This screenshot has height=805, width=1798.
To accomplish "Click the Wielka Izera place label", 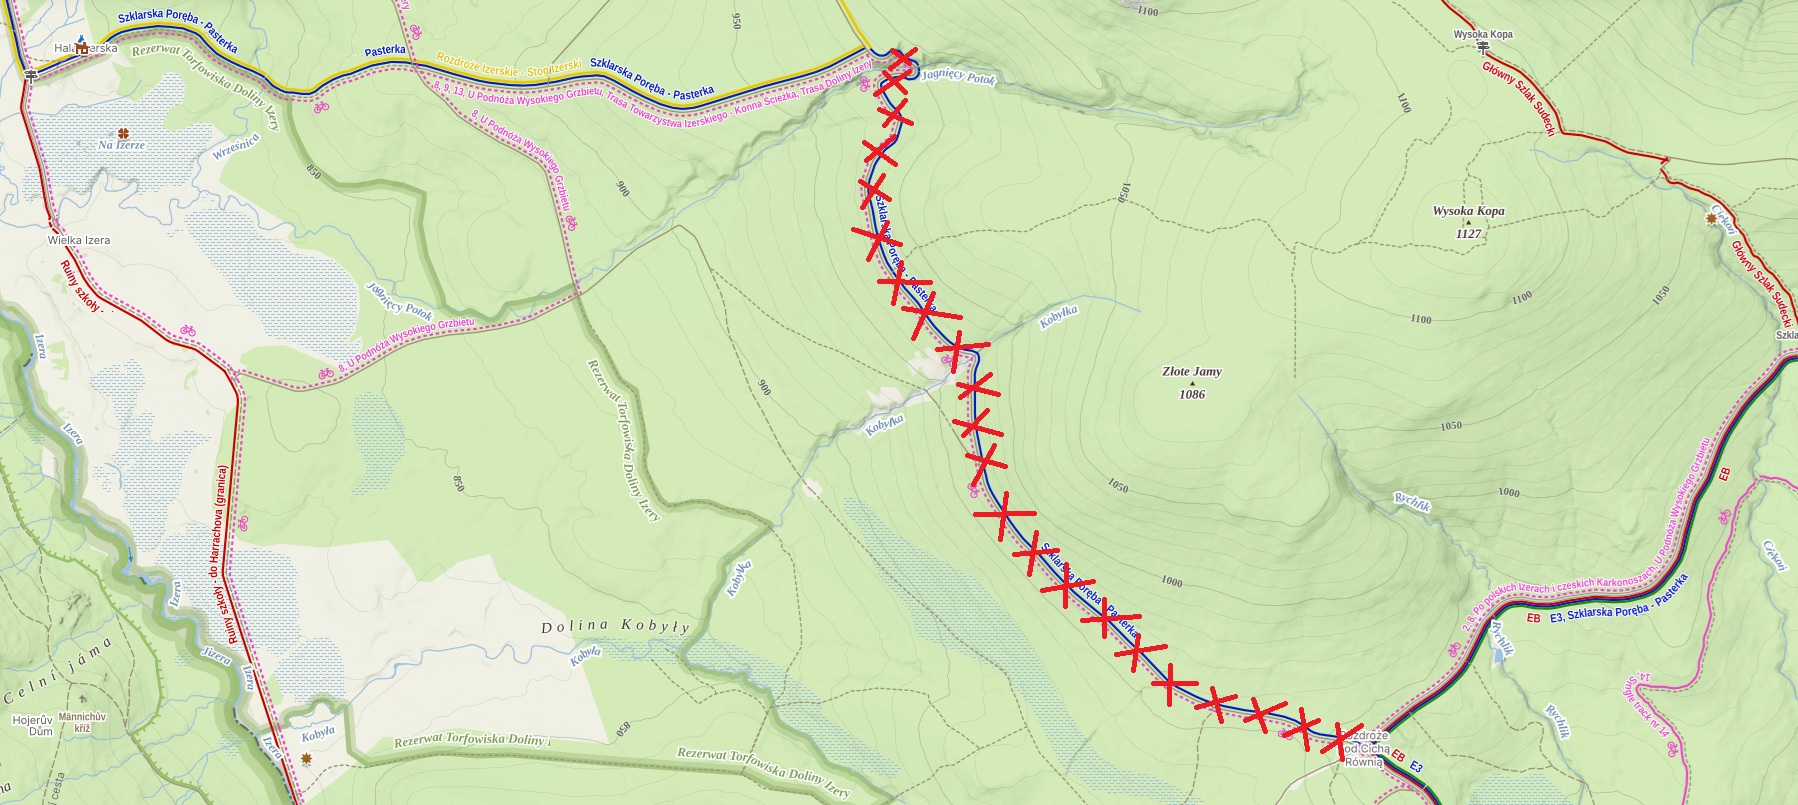I will point(79,241).
